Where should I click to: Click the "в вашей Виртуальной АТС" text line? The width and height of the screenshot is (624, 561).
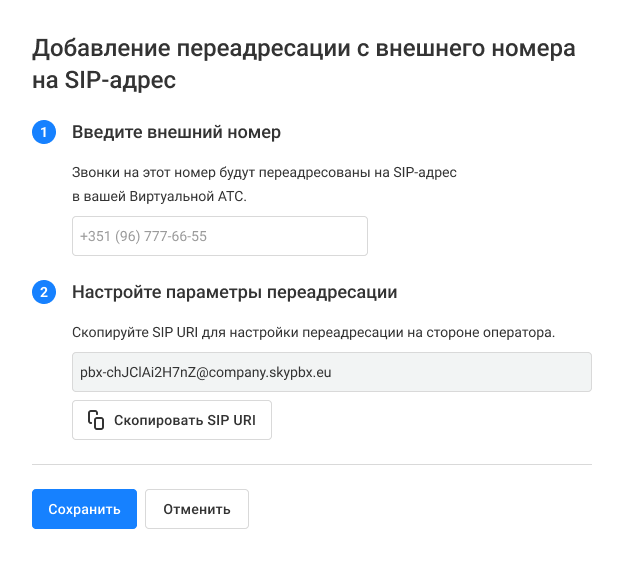(159, 196)
